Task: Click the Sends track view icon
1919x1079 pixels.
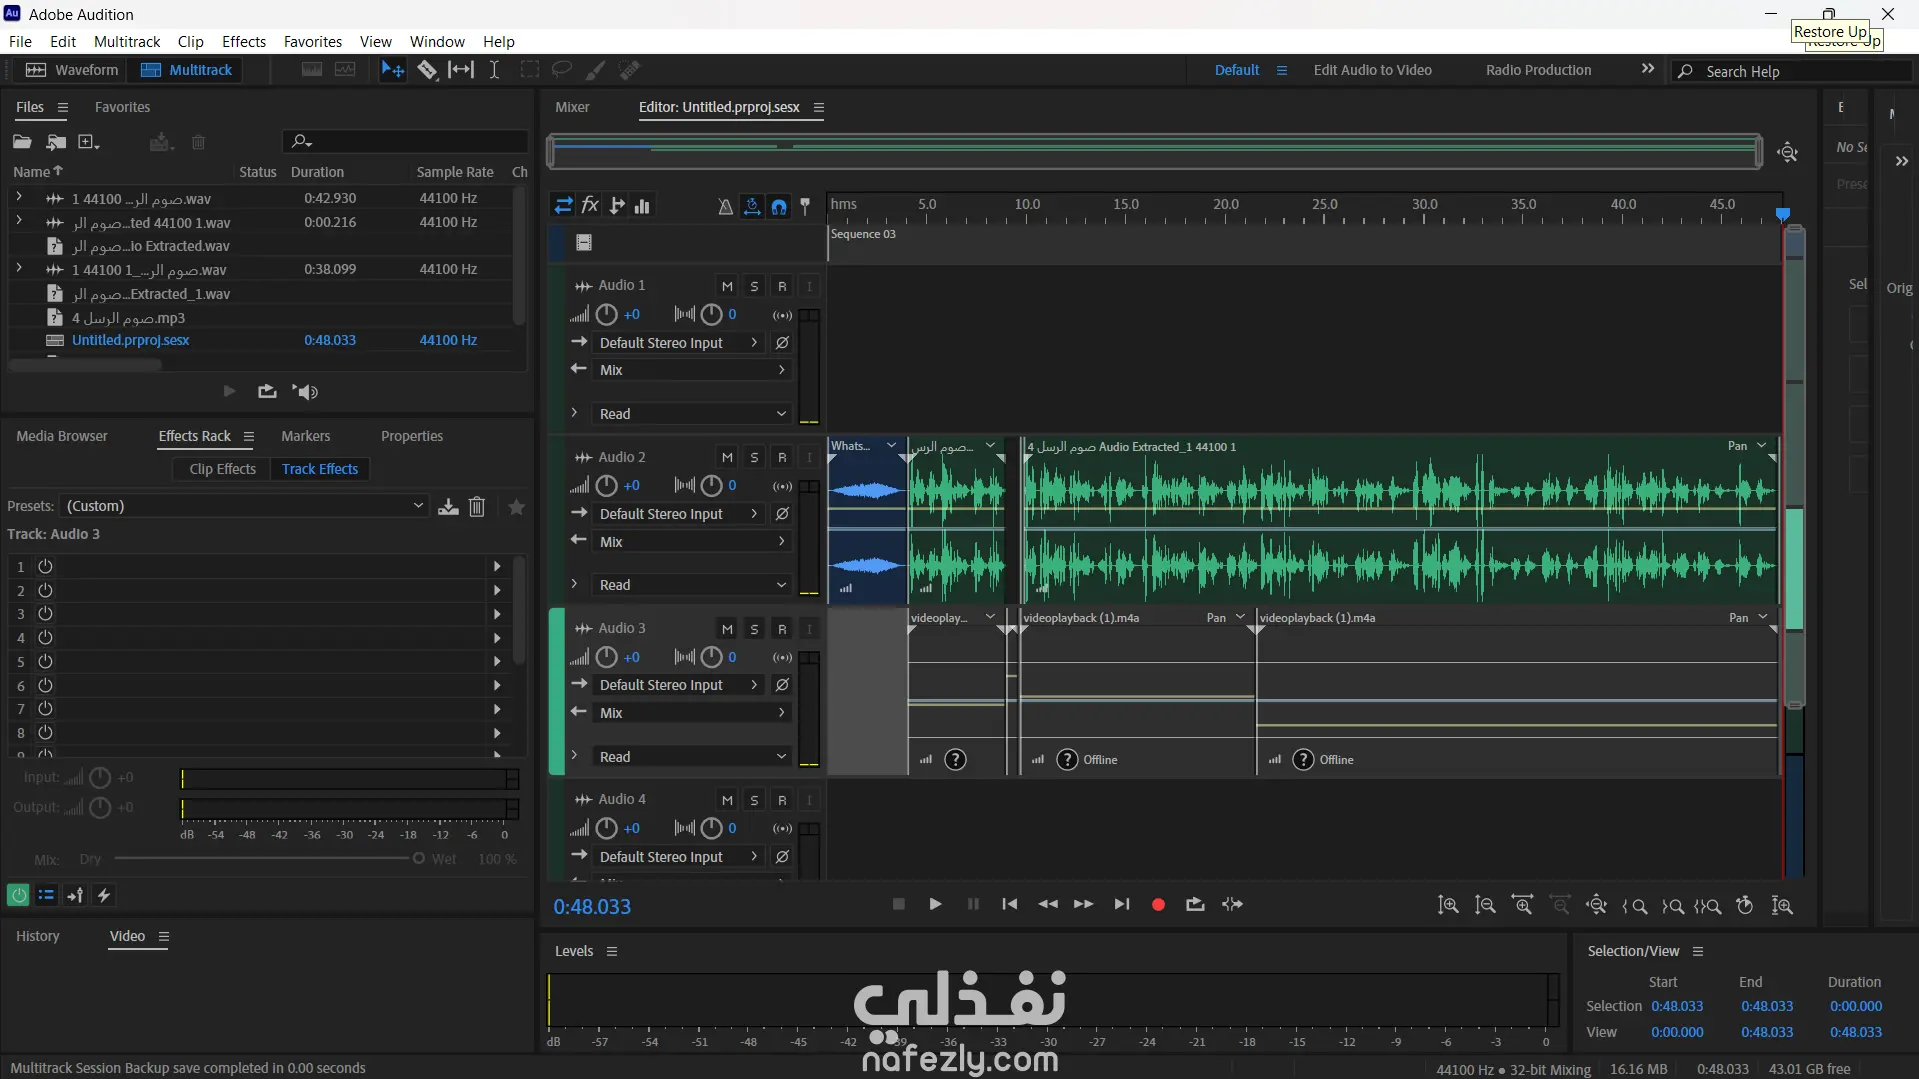Action: coord(617,206)
